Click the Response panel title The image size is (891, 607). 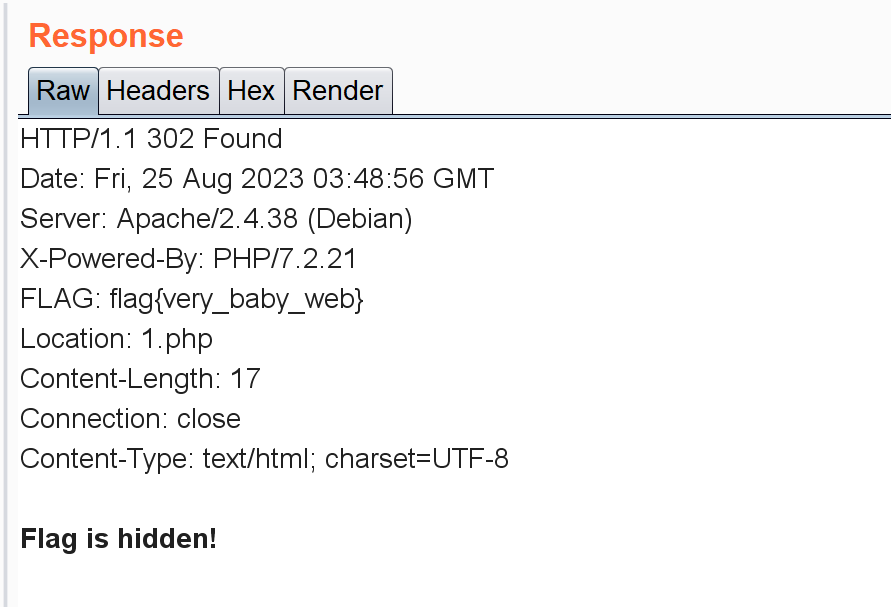point(106,36)
